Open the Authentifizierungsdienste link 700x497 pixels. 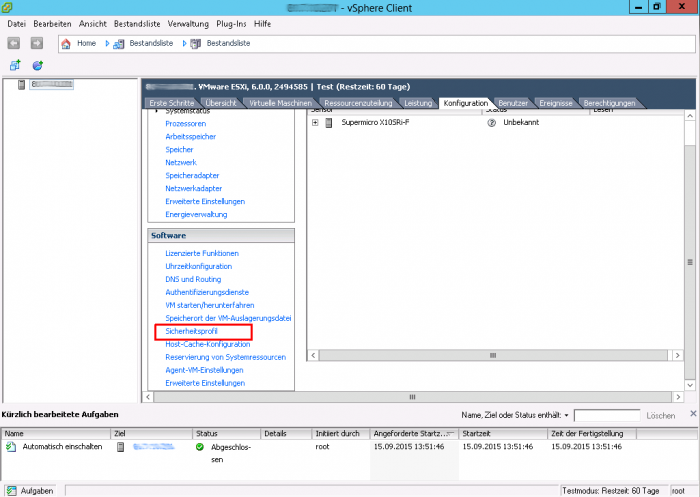click(207, 292)
